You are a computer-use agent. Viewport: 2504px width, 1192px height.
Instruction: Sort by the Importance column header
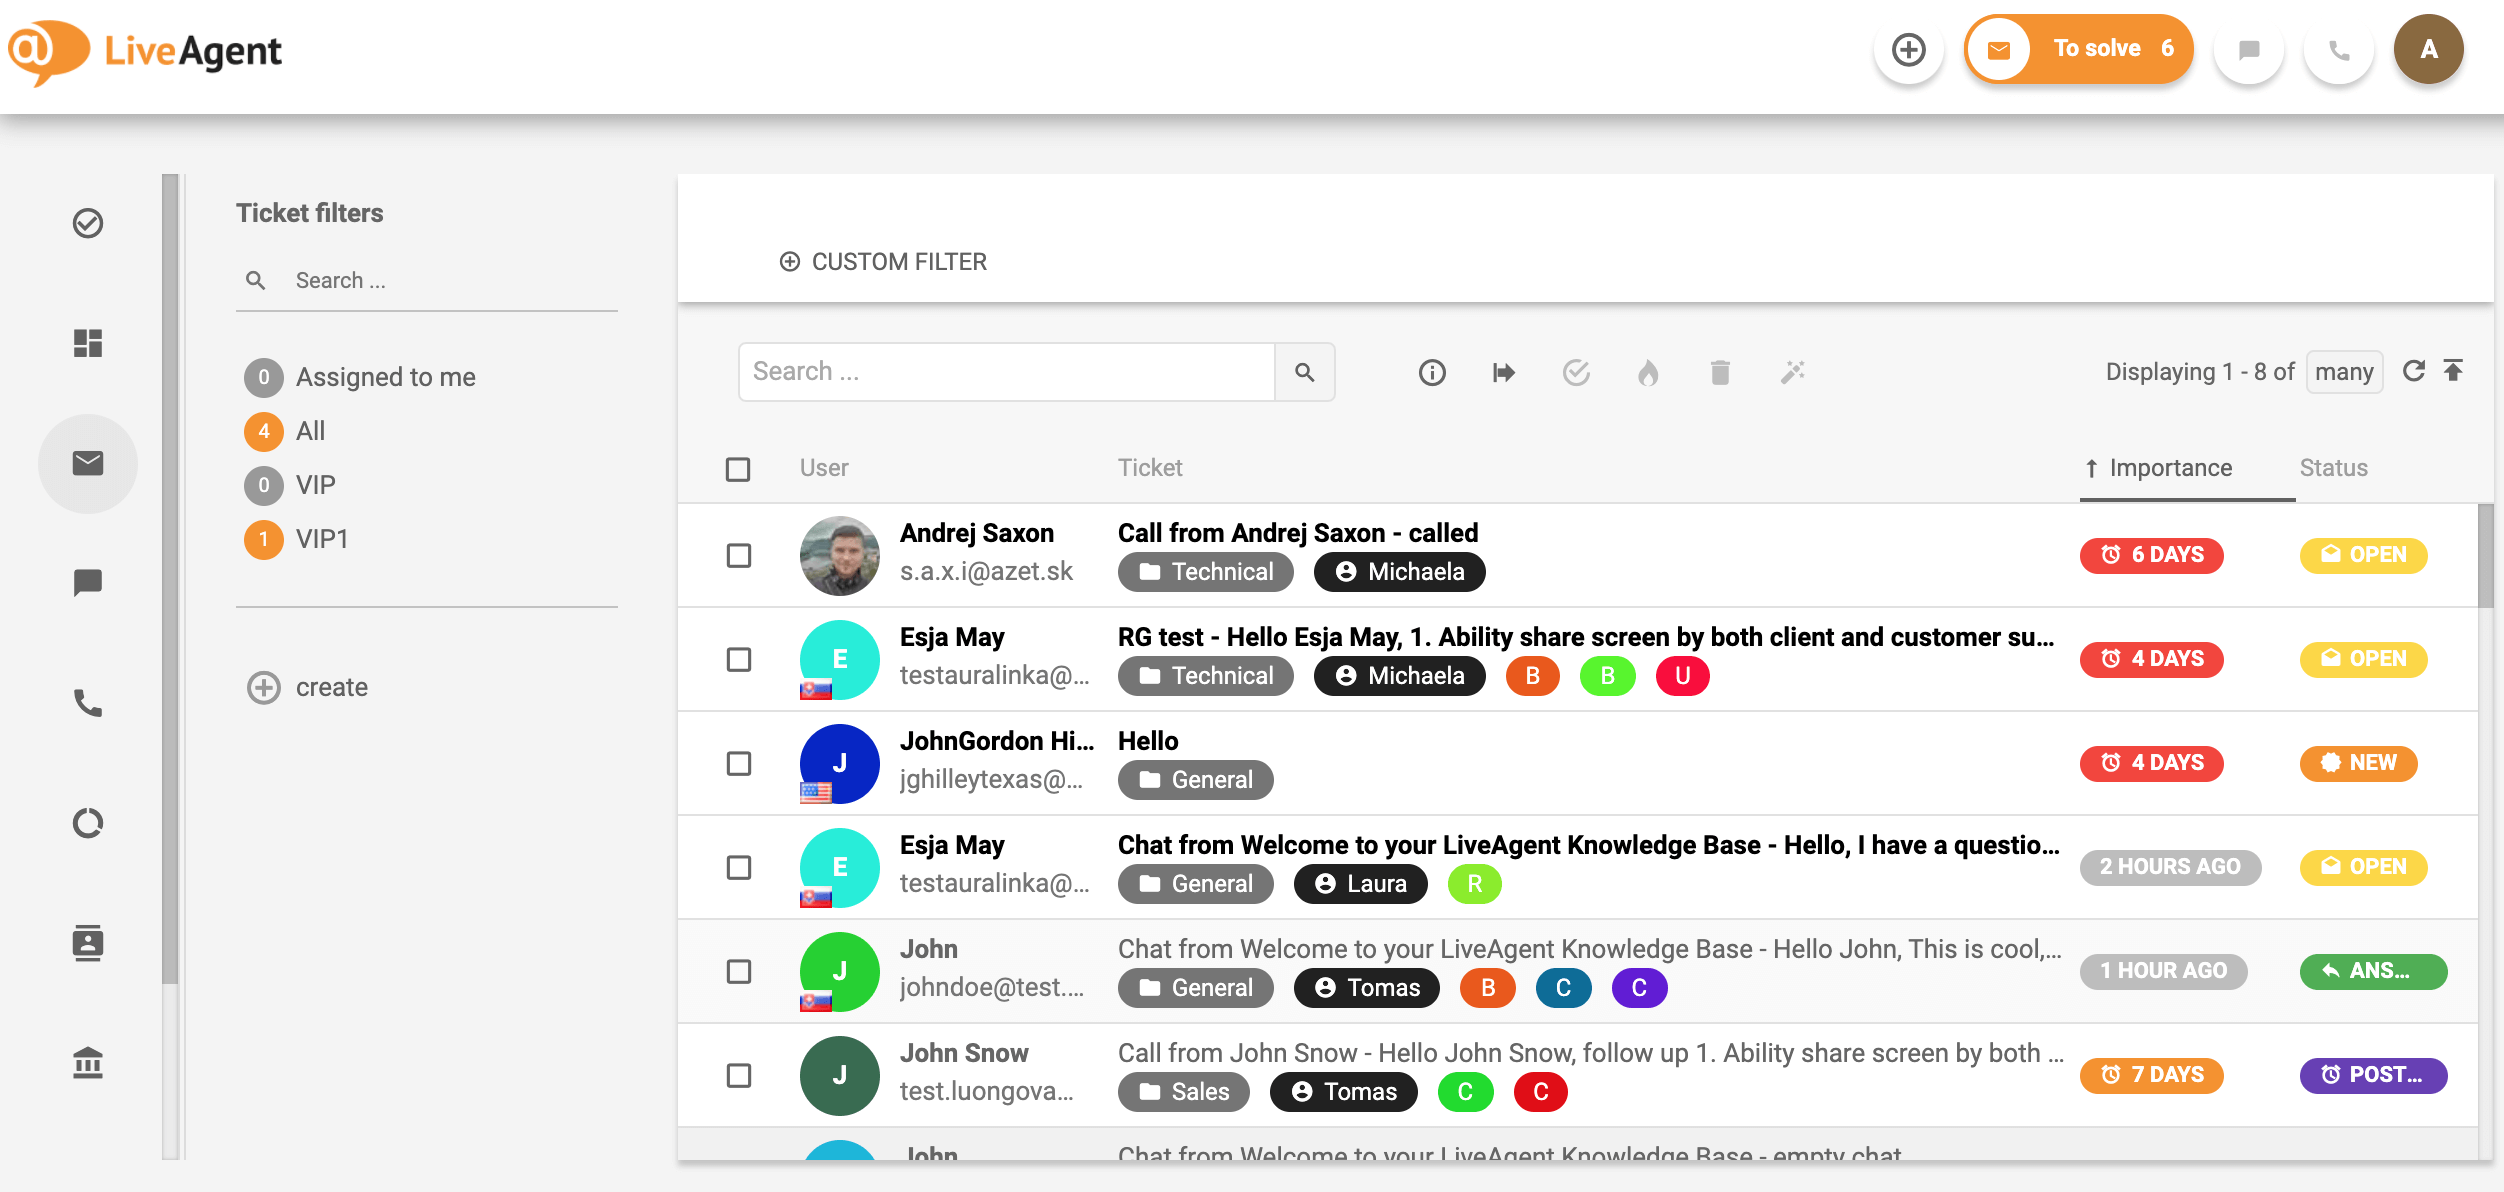coord(2169,468)
